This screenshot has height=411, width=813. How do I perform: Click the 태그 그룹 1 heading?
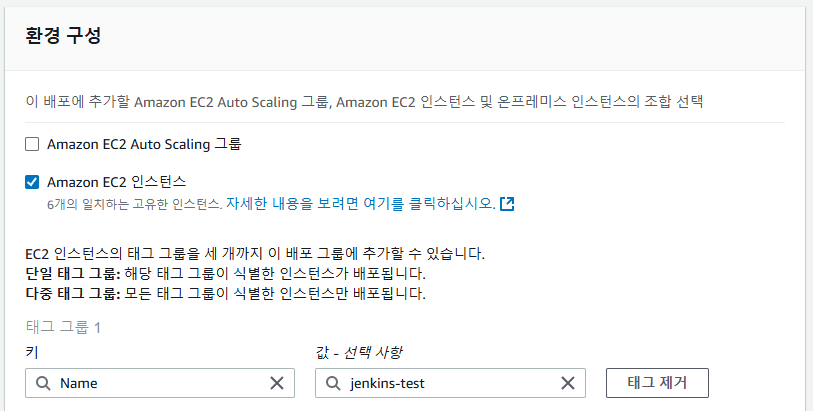(63, 327)
